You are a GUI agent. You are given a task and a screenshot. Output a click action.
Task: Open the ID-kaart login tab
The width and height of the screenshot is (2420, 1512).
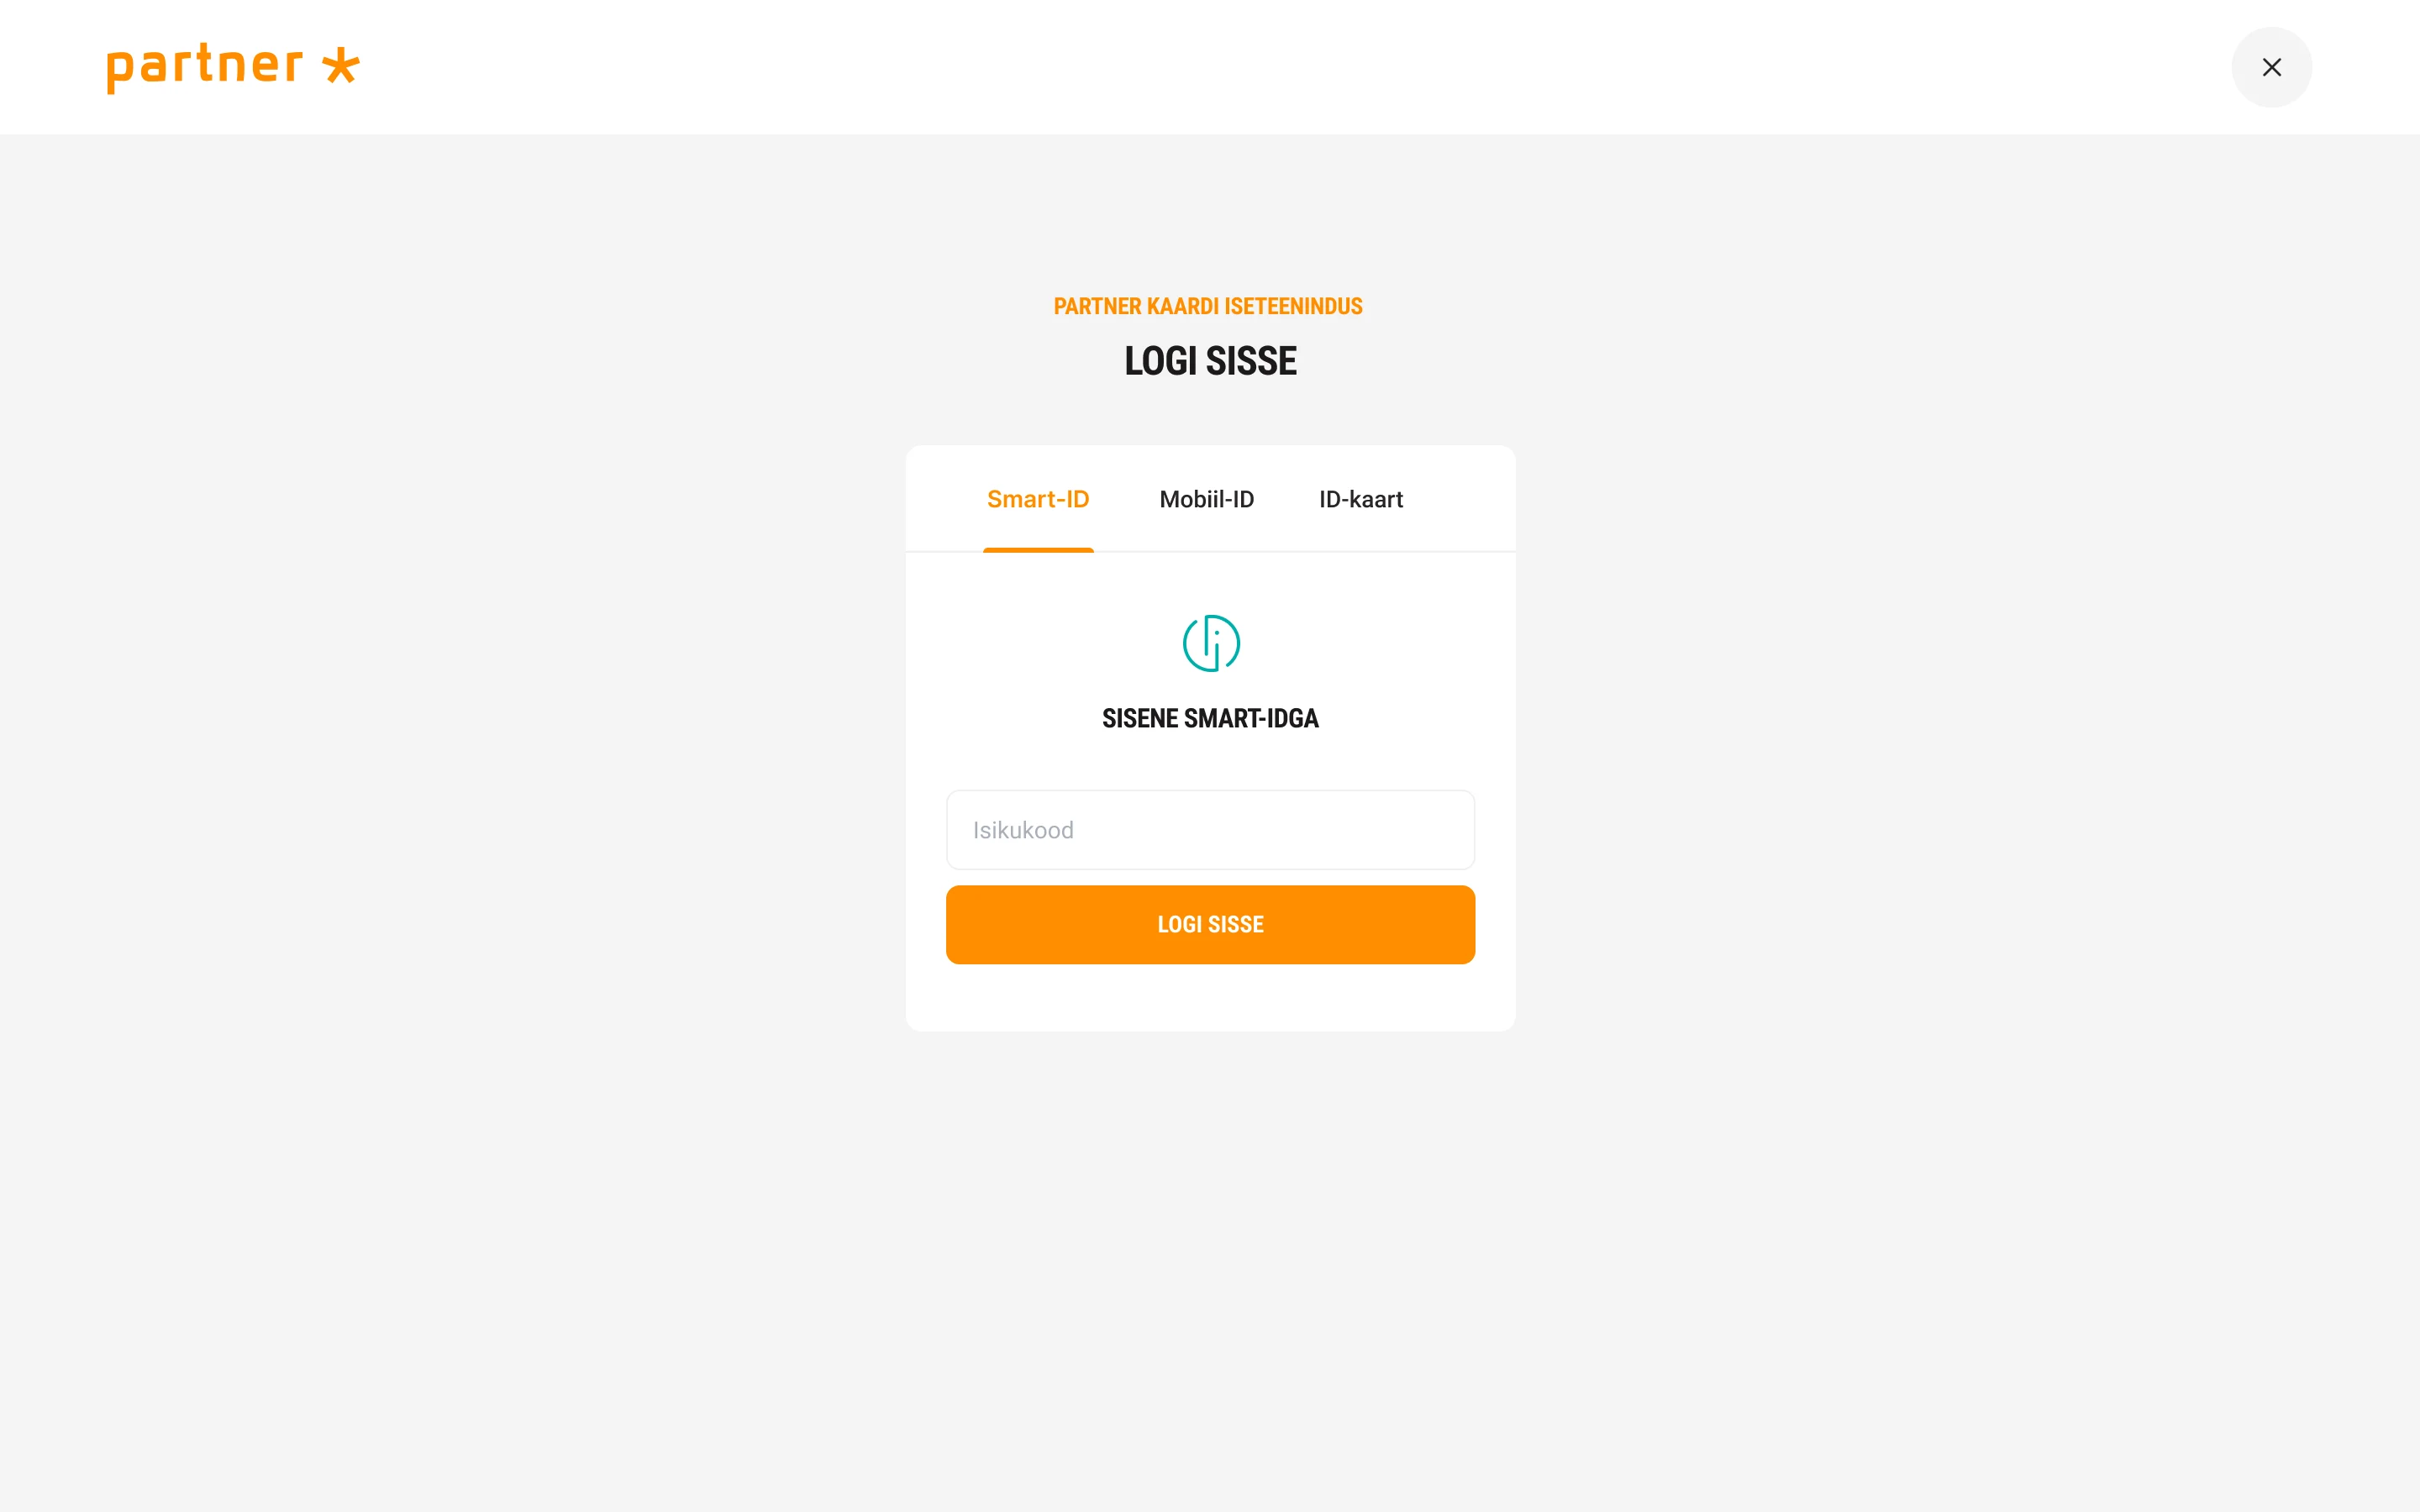tap(1360, 499)
